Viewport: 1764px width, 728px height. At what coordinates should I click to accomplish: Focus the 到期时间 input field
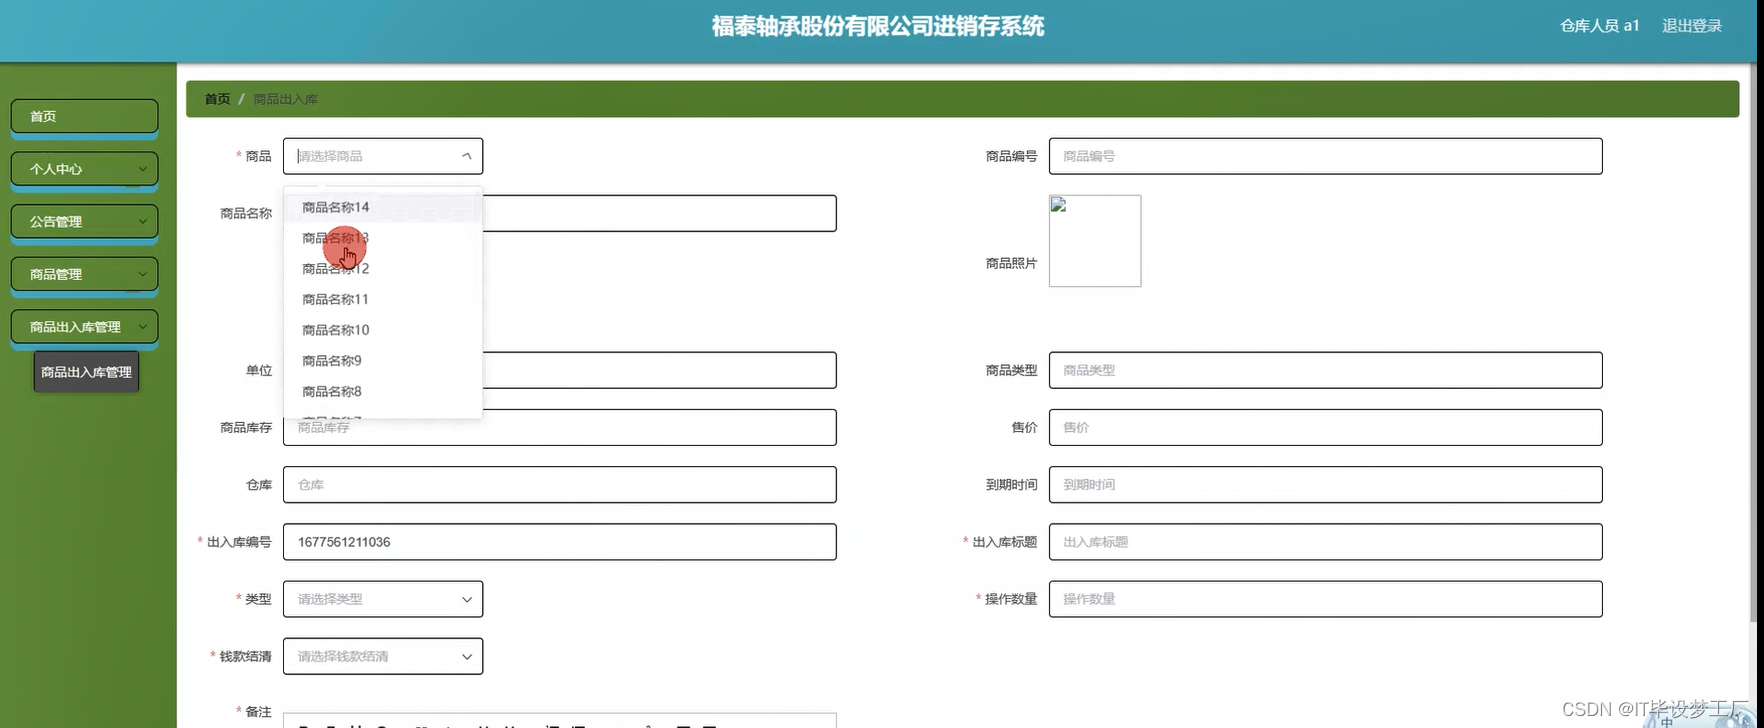(1325, 484)
